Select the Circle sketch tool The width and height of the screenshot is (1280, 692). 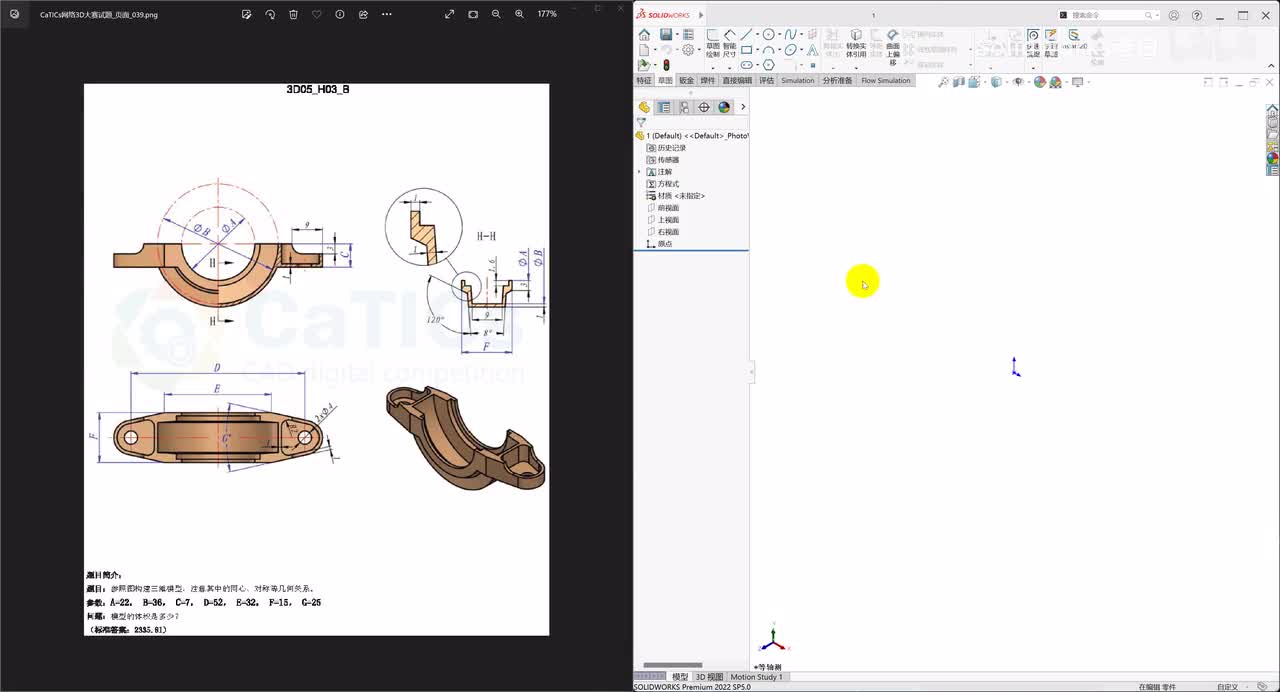tap(768, 34)
